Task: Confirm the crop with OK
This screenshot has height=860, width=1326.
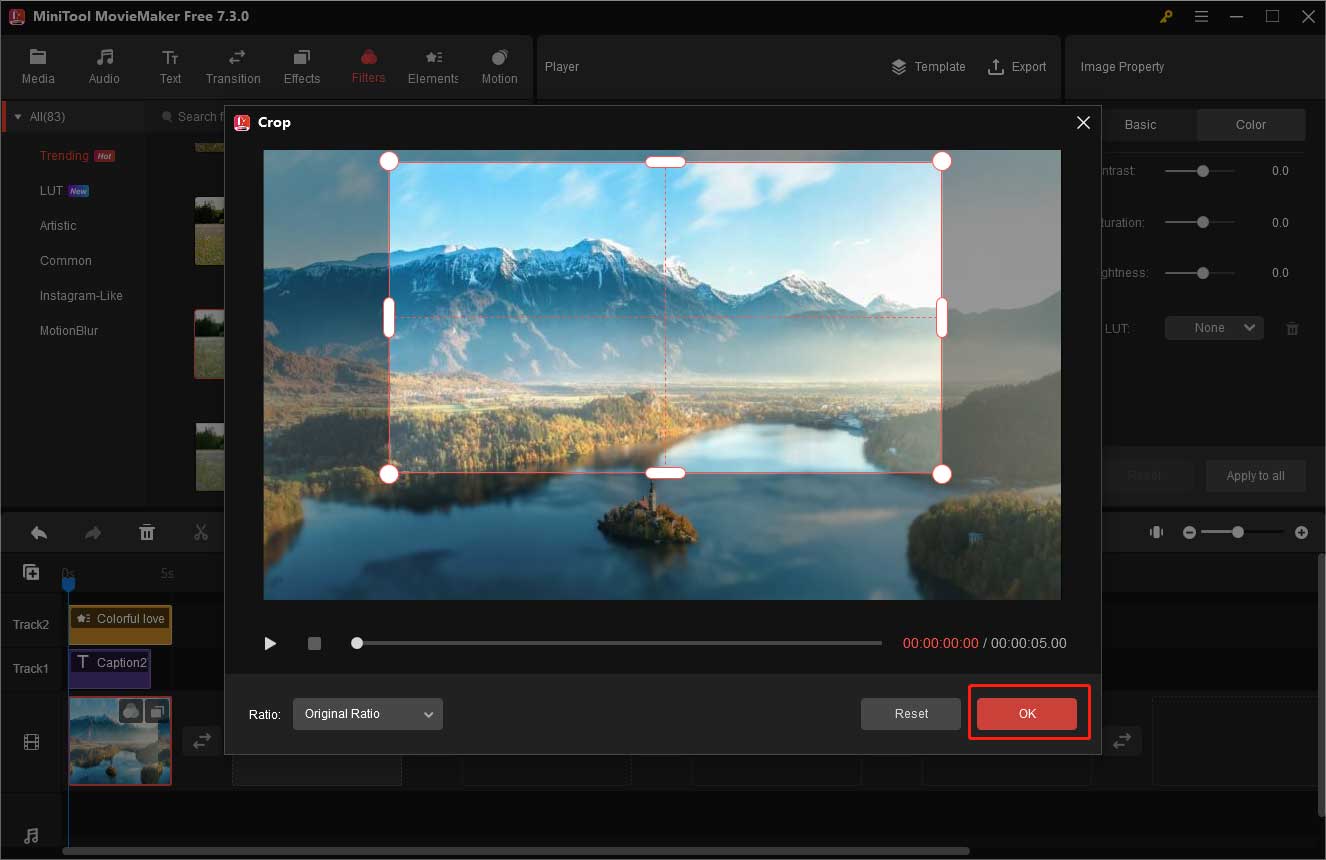Action: coord(1027,714)
